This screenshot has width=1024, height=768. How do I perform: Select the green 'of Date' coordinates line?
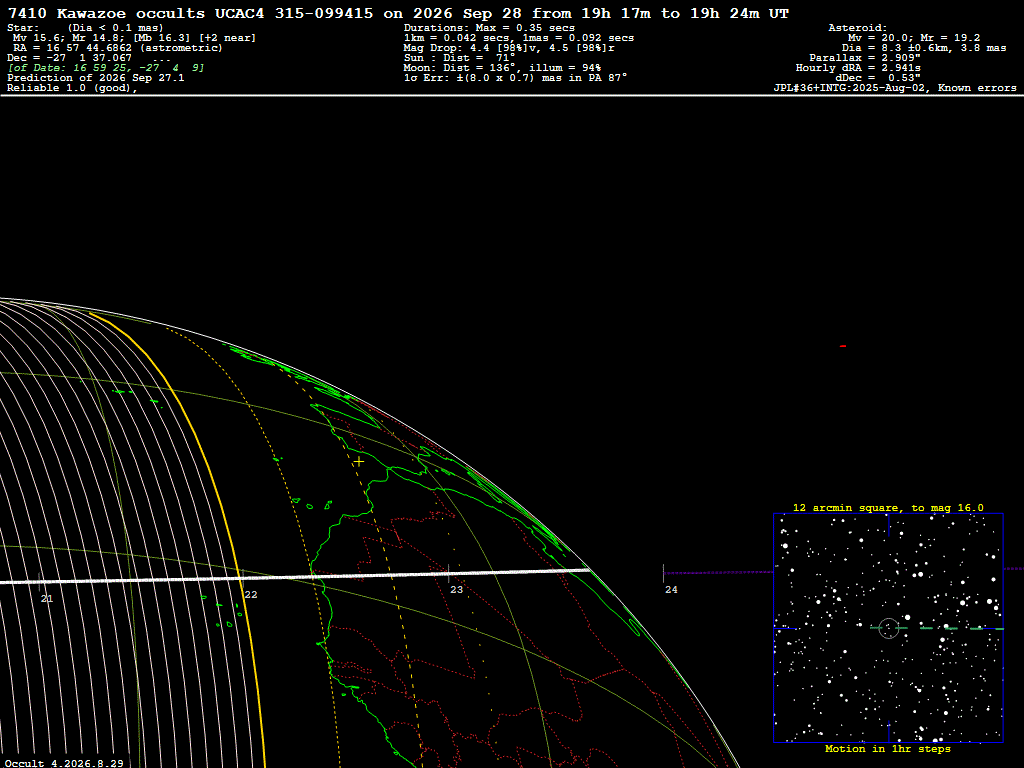pos(106,68)
